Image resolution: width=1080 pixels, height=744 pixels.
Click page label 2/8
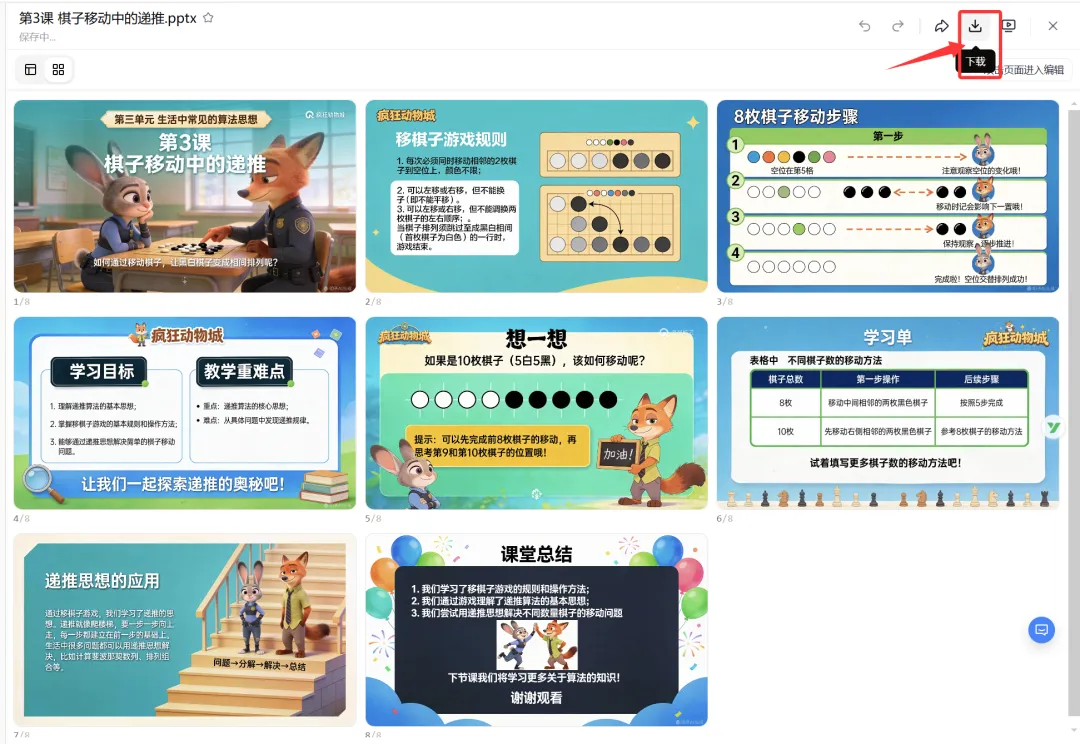[x=373, y=302]
